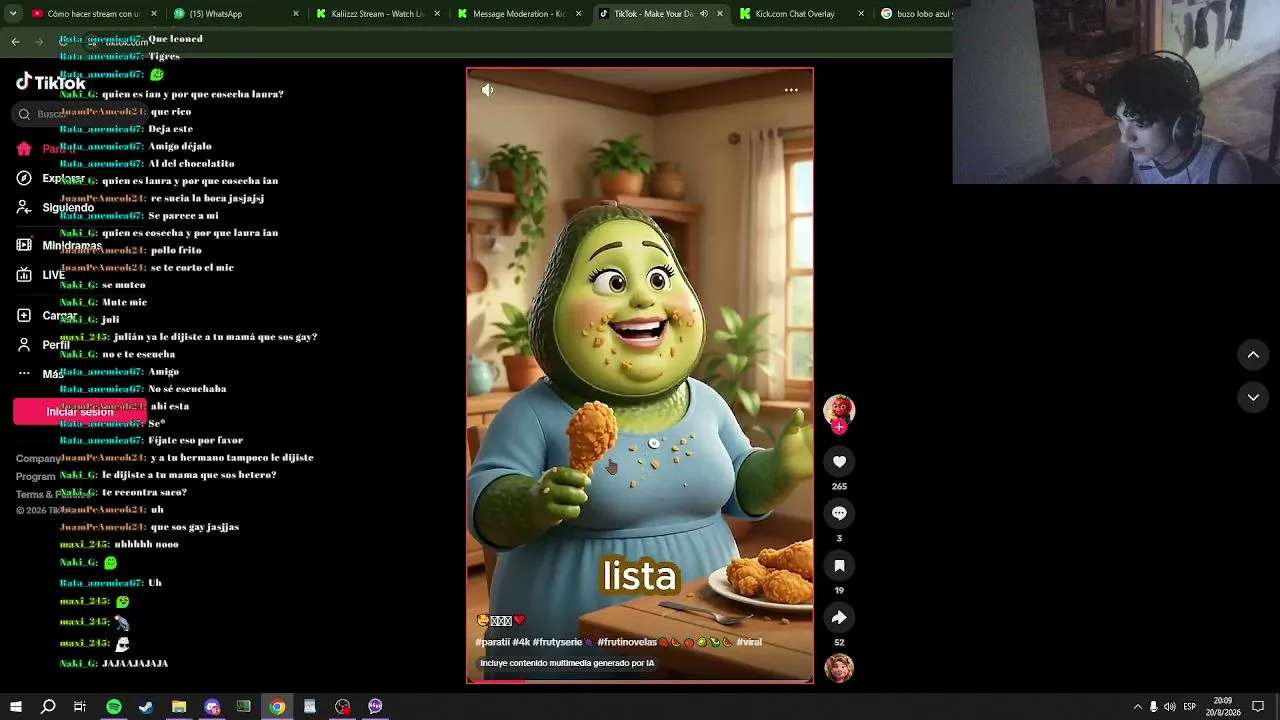Close the WhatsApp tab
The width and height of the screenshot is (1280, 720).
pyautogui.click(x=296, y=14)
